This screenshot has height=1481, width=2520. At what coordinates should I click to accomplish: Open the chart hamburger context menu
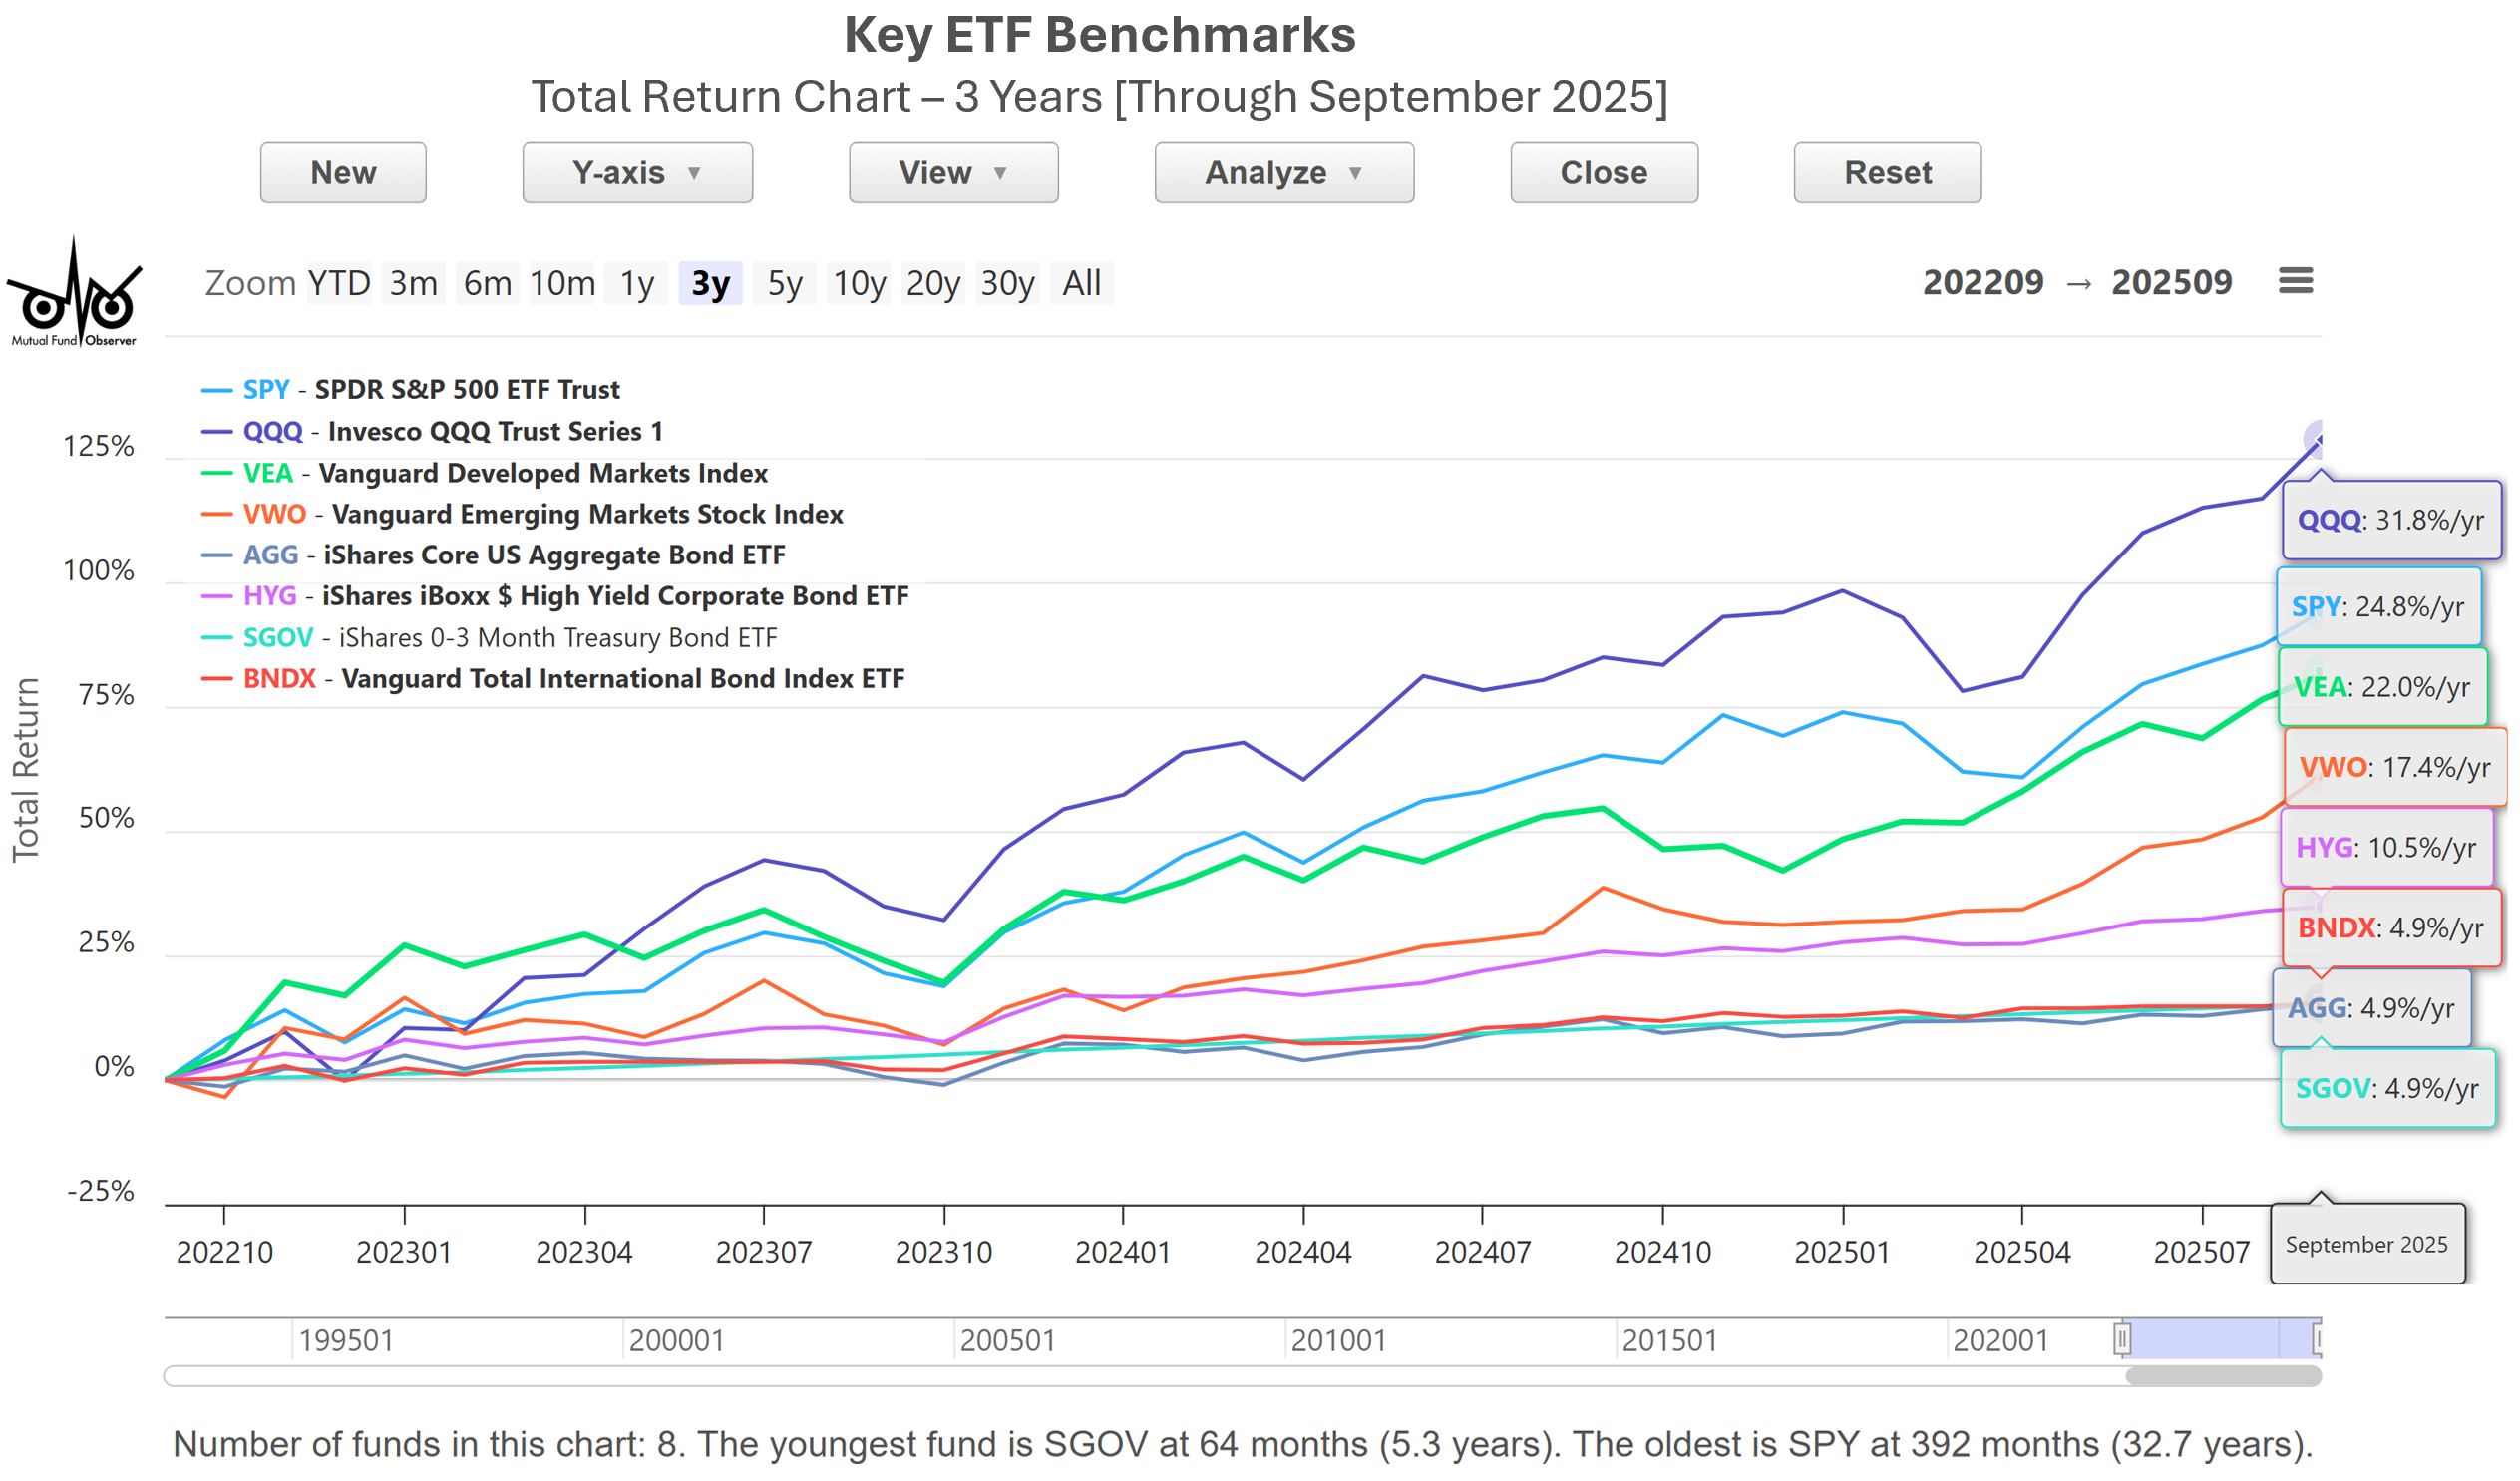pyautogui.click(x=2295, y=281)
